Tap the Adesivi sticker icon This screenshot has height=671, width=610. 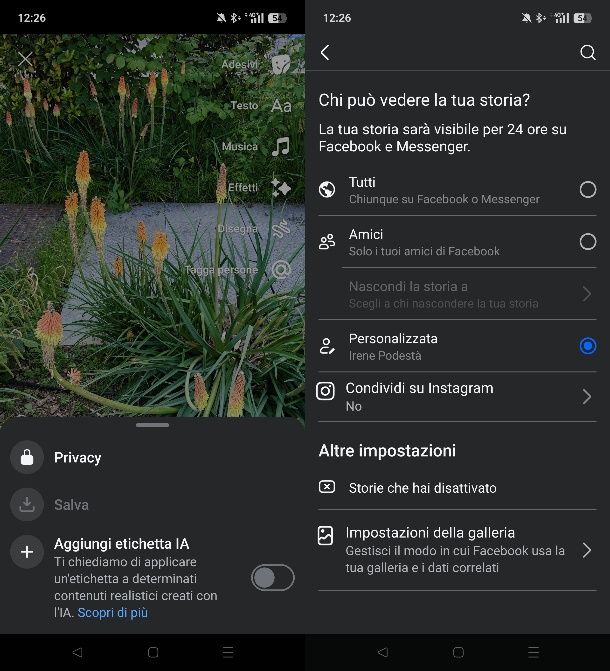pos(281,64)
